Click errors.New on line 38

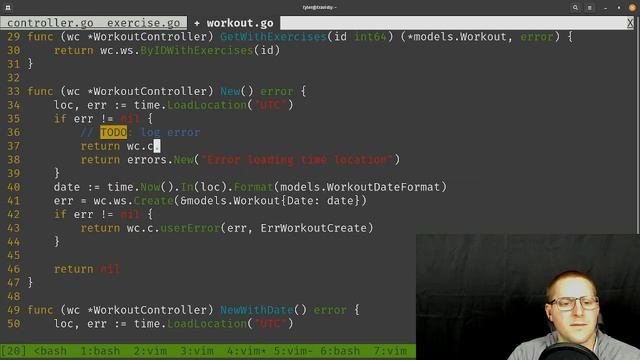tap(160, 160)
